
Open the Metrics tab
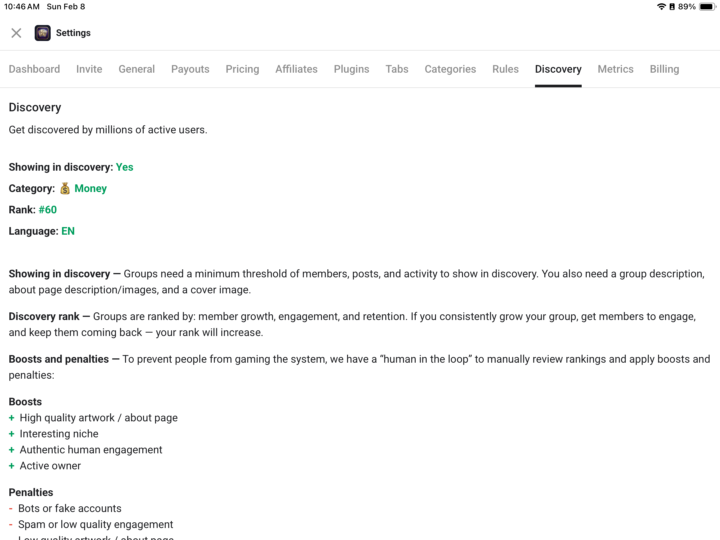coord(615,69)
